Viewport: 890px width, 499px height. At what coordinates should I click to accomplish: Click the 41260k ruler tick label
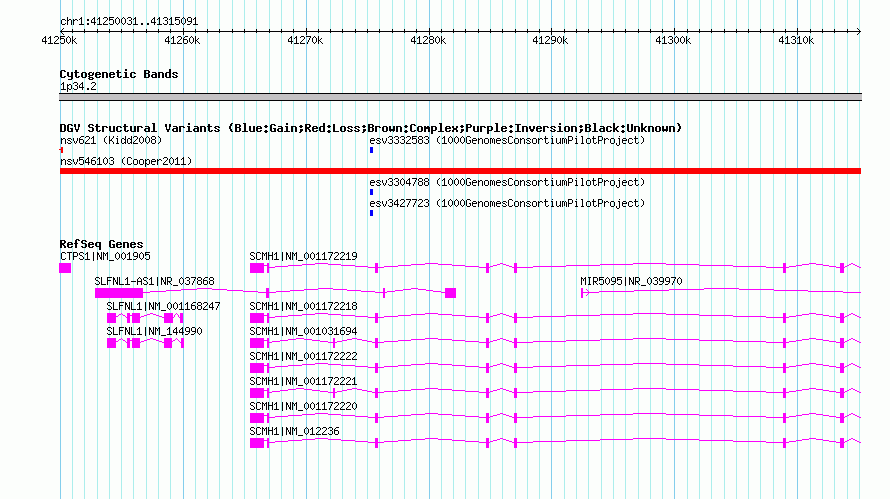[182, 40]
